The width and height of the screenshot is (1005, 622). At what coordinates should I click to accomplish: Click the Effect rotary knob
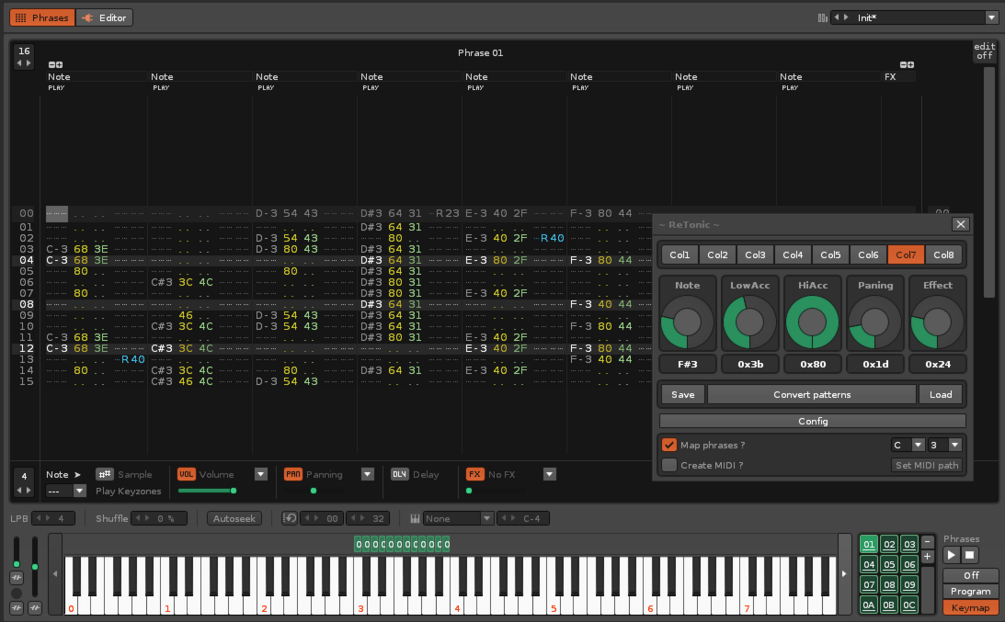tap(937, 322)
